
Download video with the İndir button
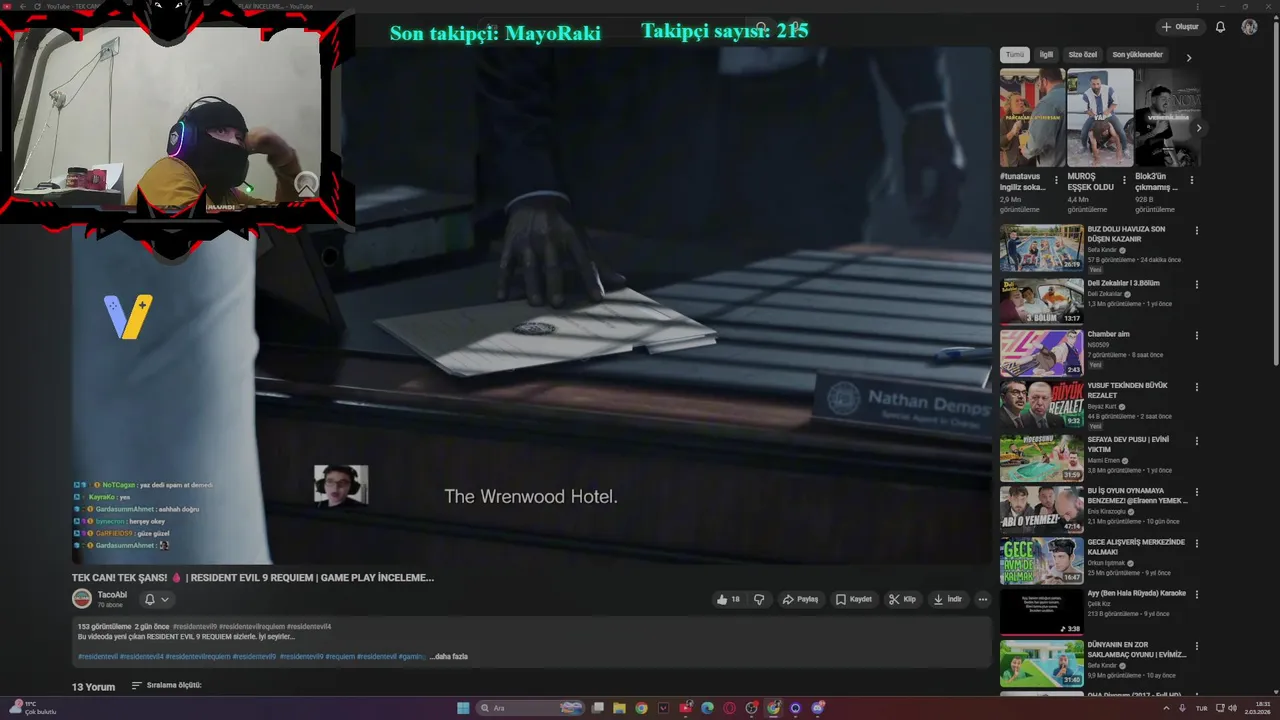[947, 599]
